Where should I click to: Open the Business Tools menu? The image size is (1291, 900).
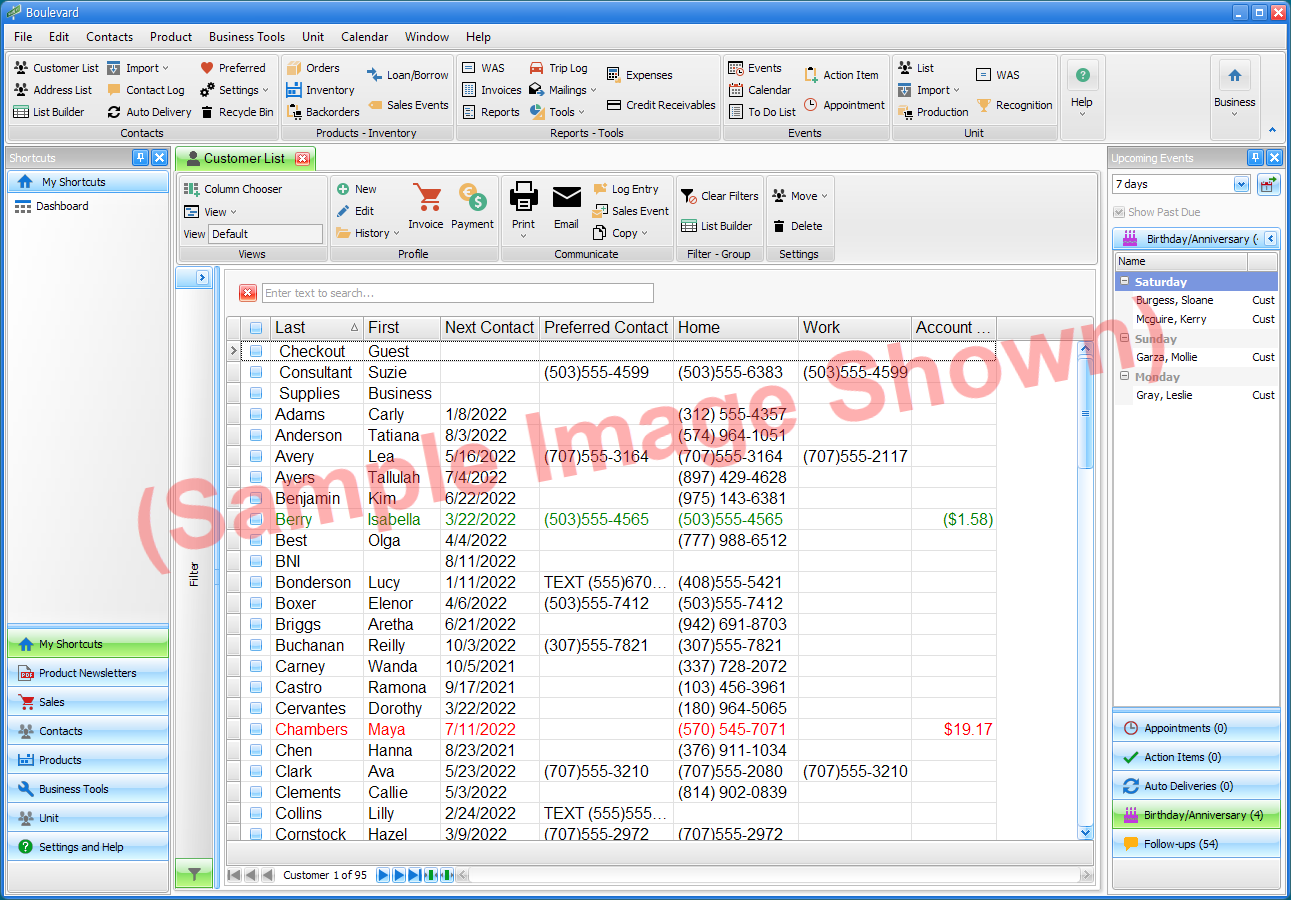pyautogui.click(x=246, y=37)
